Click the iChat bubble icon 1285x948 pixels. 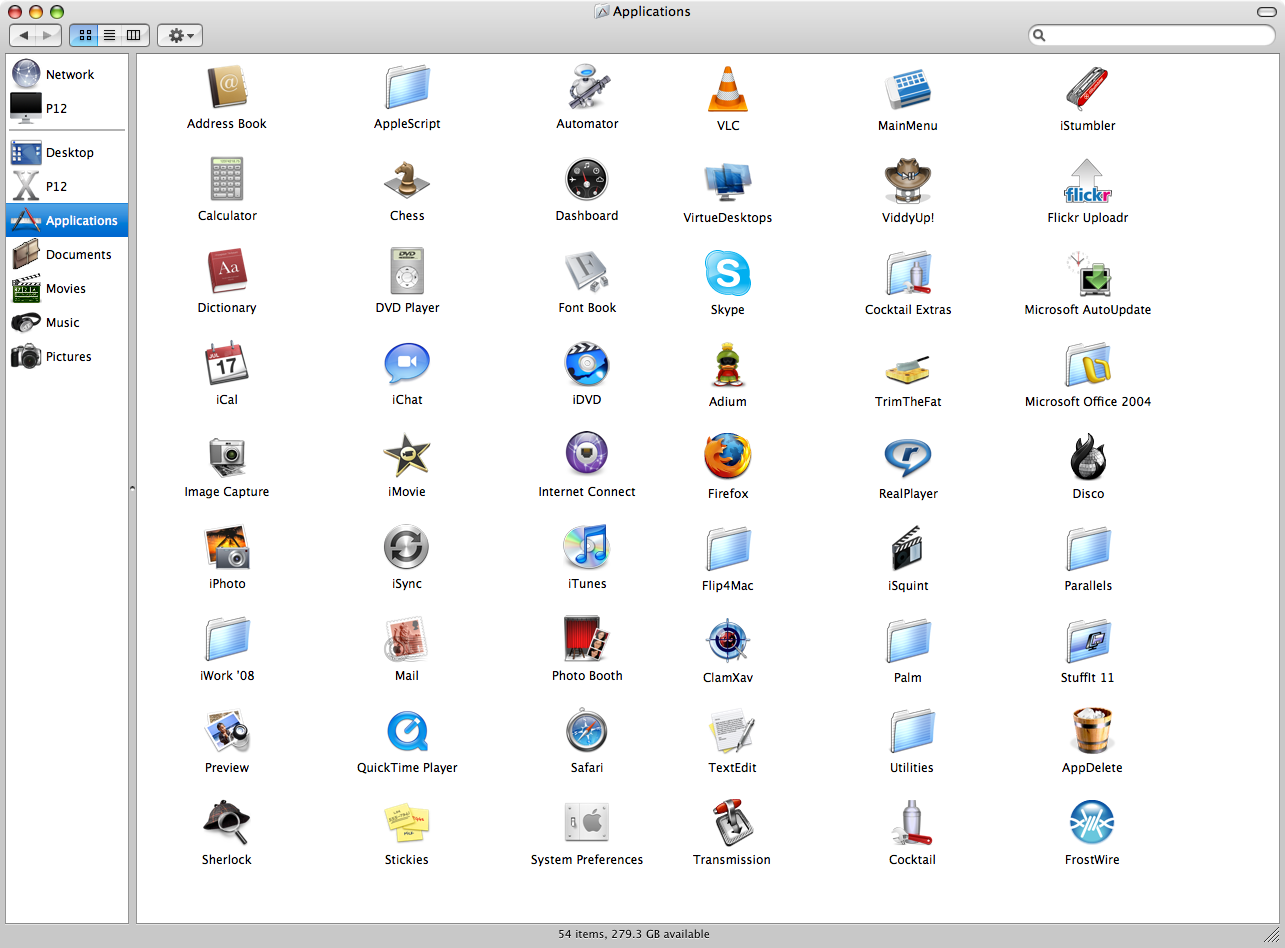click(x=407, y=364)
